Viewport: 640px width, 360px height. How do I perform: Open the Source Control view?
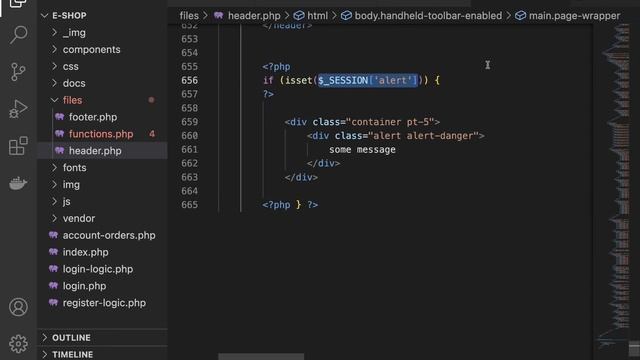18,72
